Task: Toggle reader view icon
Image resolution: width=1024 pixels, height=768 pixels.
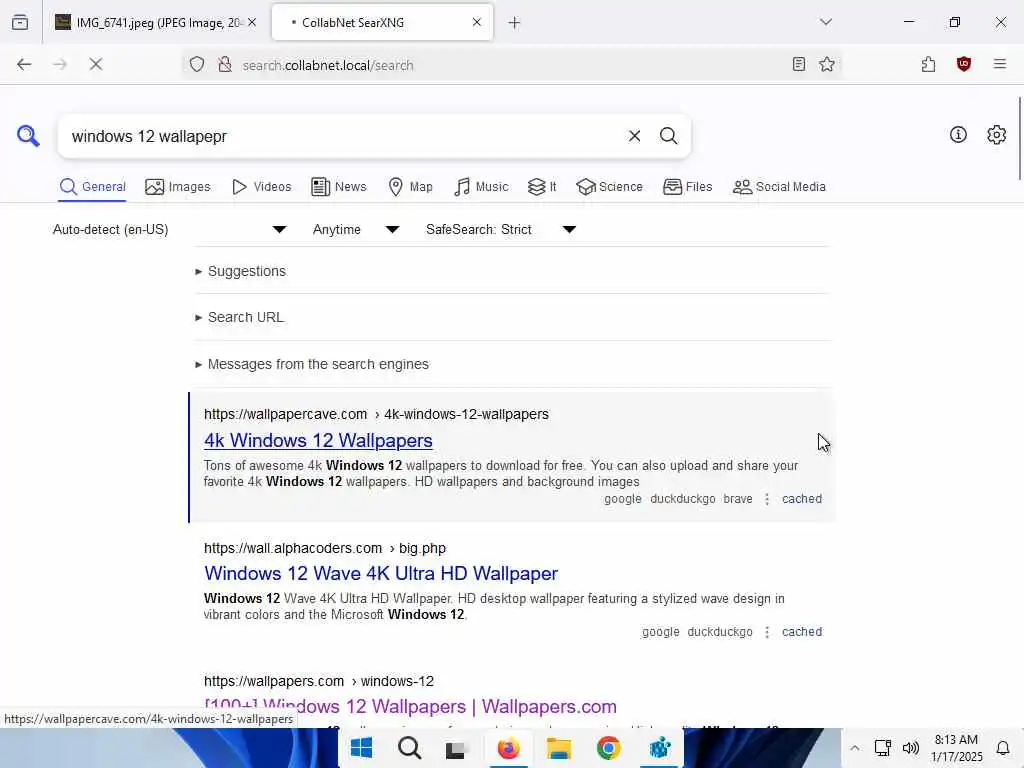Action: click(798, 64)
